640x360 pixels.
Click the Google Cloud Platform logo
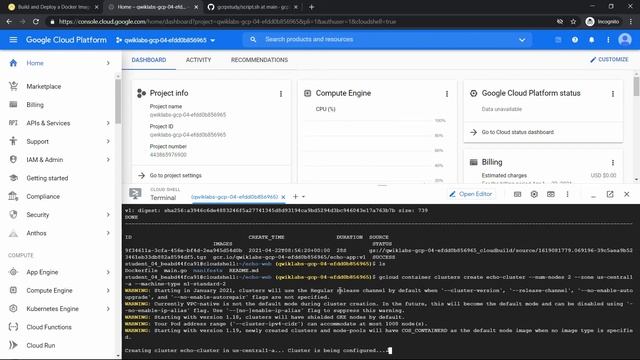[x=66, y=40]
